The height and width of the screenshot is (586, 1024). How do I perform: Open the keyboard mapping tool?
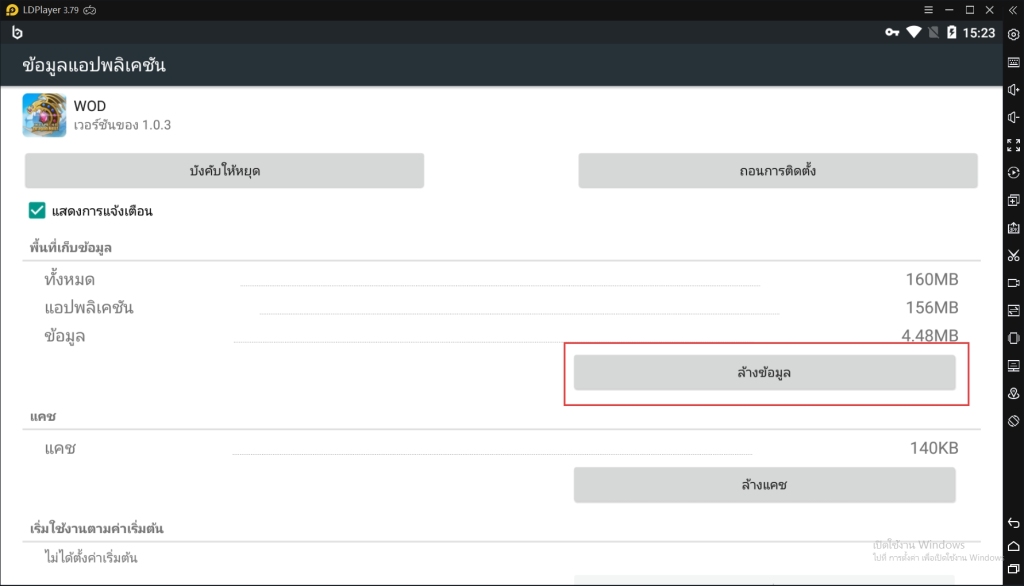pos(1013,62)
